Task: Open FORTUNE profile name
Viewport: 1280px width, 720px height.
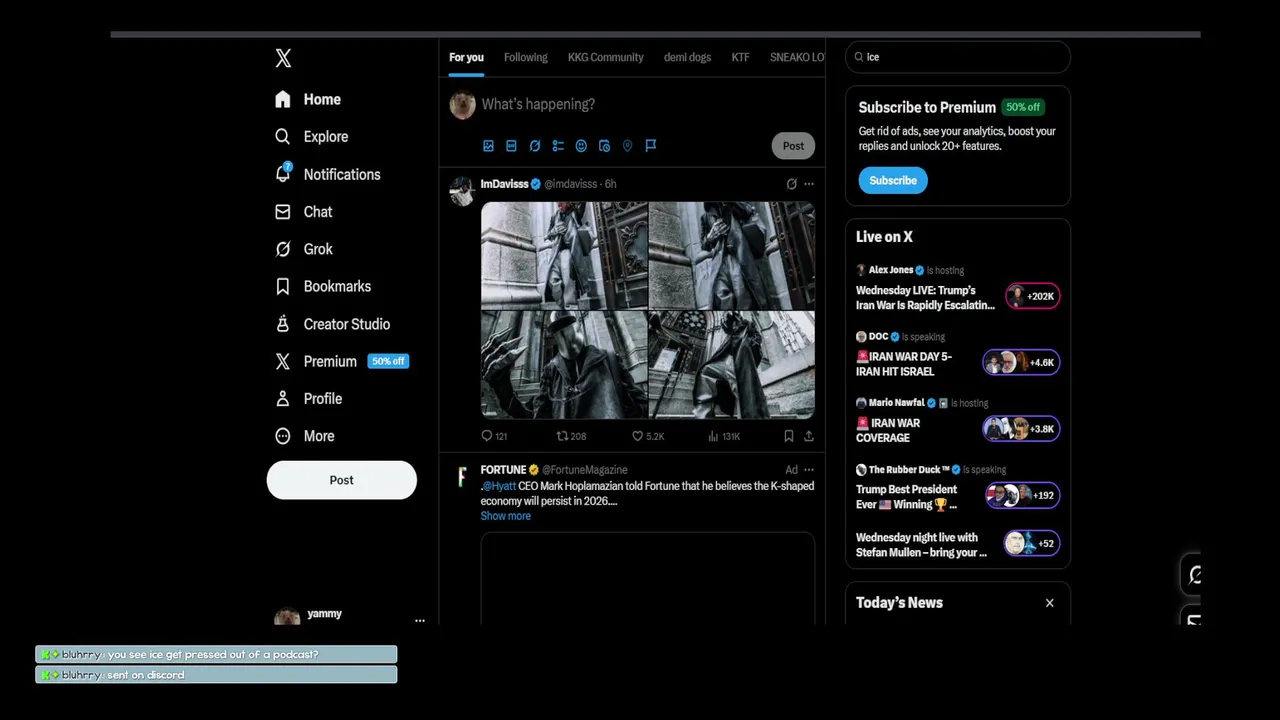Action: tap(503, 470)
